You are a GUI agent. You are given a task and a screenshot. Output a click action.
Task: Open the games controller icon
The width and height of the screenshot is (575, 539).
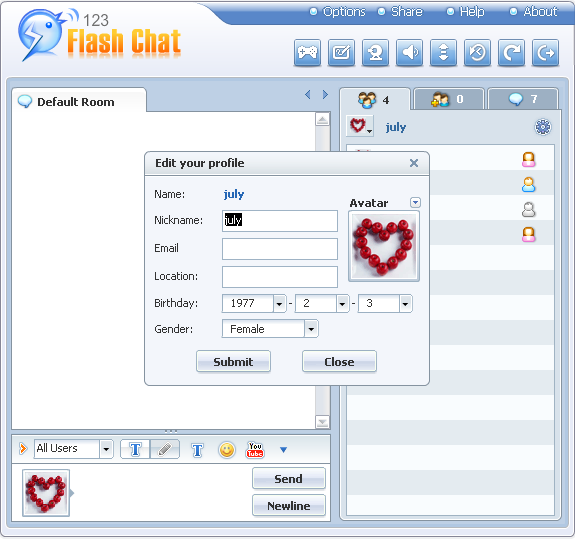[x=307, y=53]
